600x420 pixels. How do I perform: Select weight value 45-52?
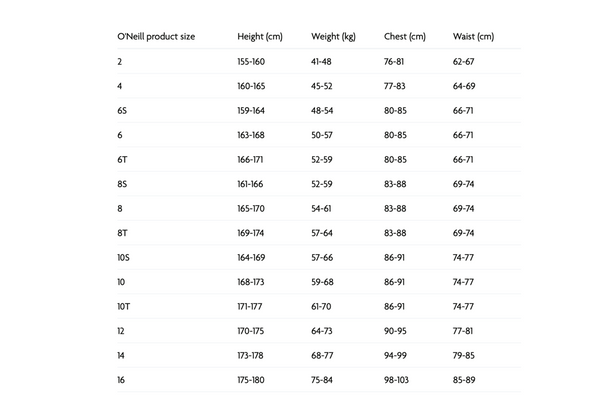(x=321, y=86)
